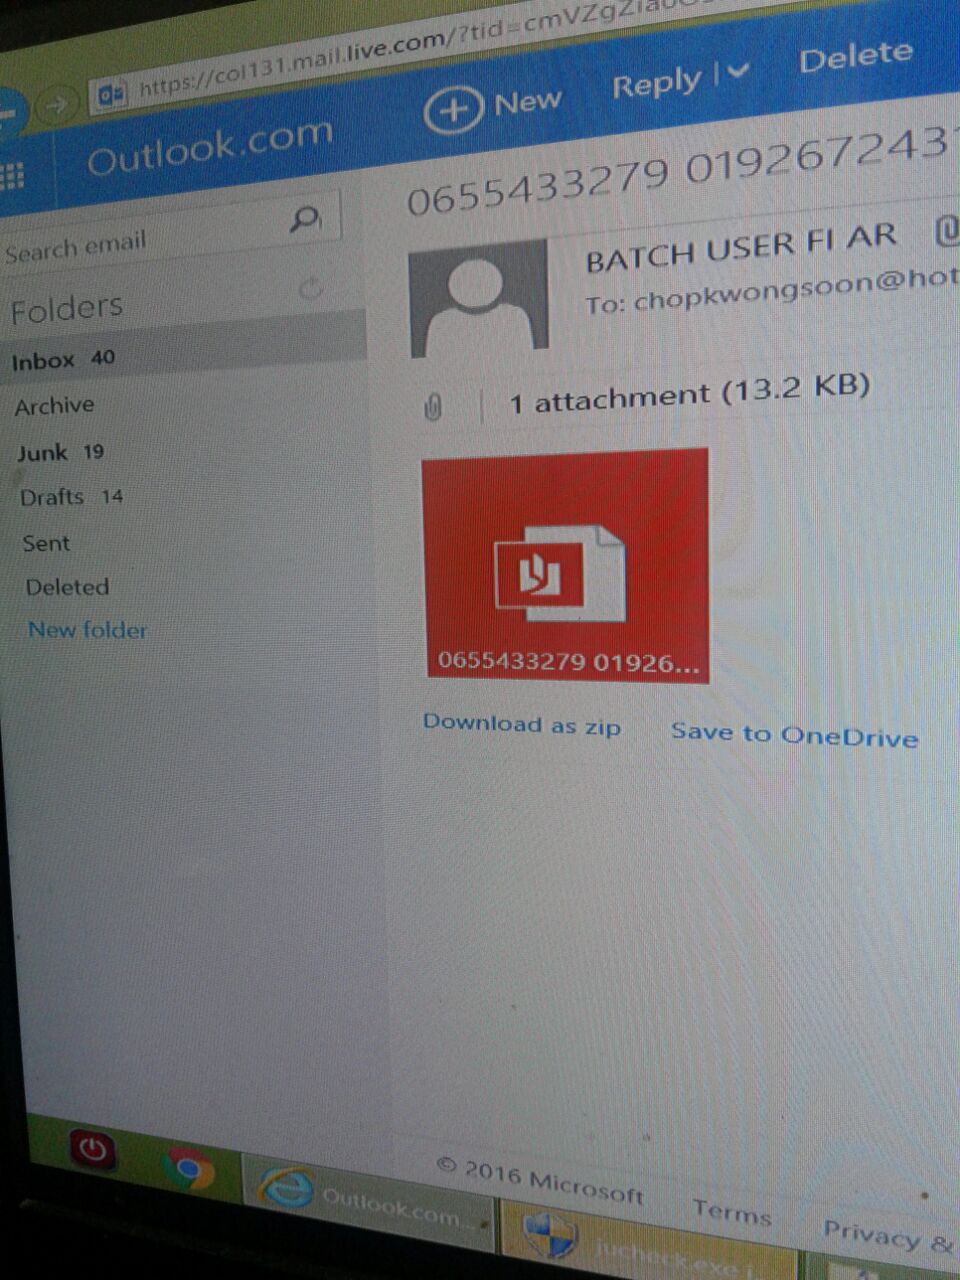Click the 2016 Microsoft copyright text
The width and height of the screenshot is (960, 1280).
540,1180
